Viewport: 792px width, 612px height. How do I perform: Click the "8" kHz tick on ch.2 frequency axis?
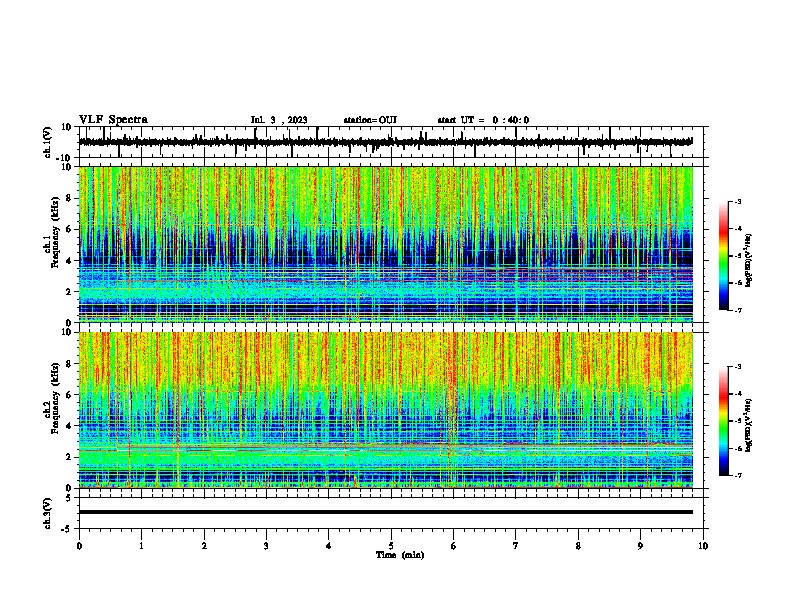point(70,364)
